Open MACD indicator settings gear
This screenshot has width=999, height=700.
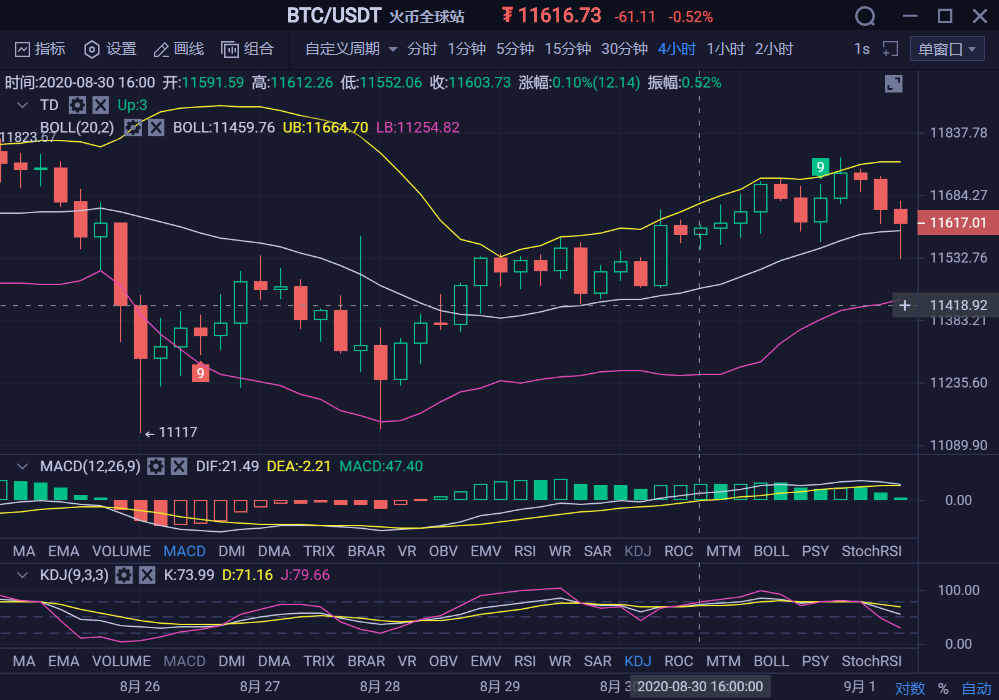pos(155,466)
